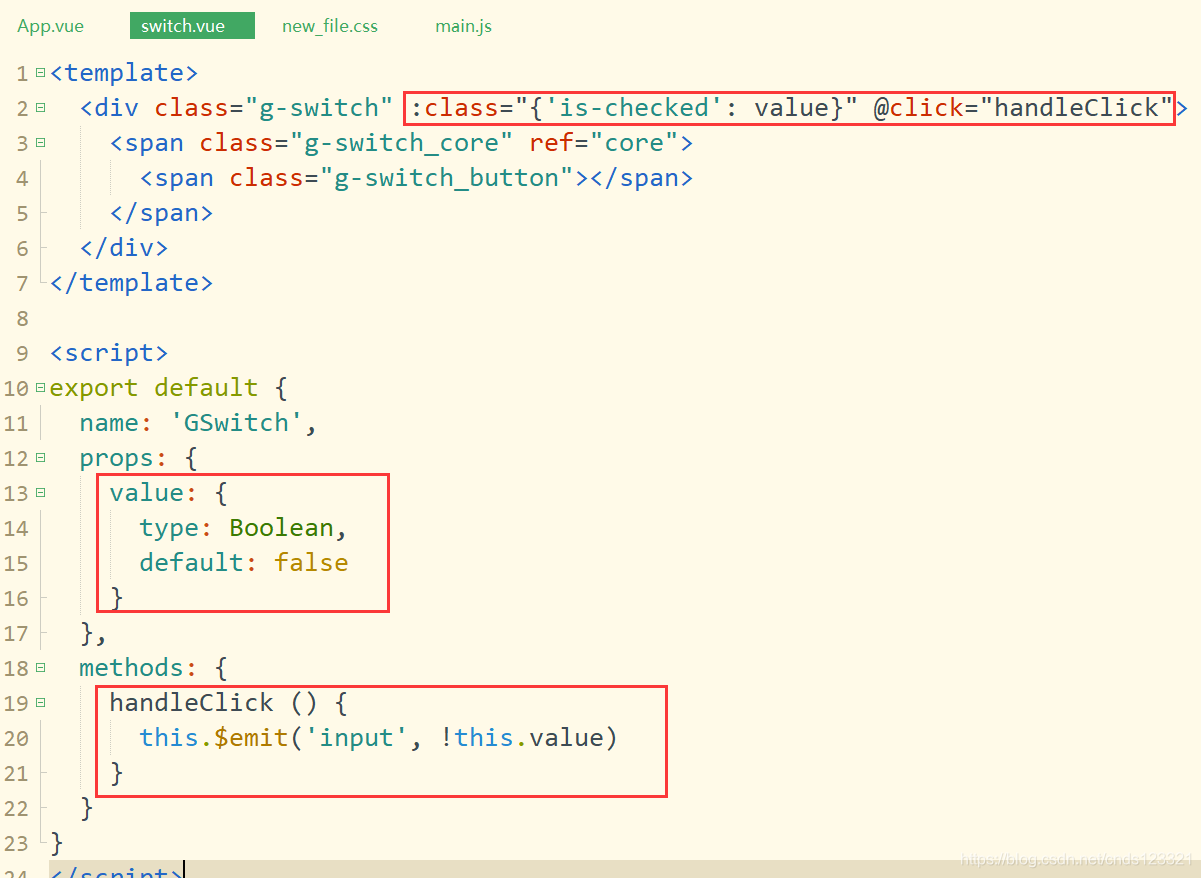Collapse the template block on line 1
The height and width of the screenshot is (878, 1201).
click(x=40, y=73)
